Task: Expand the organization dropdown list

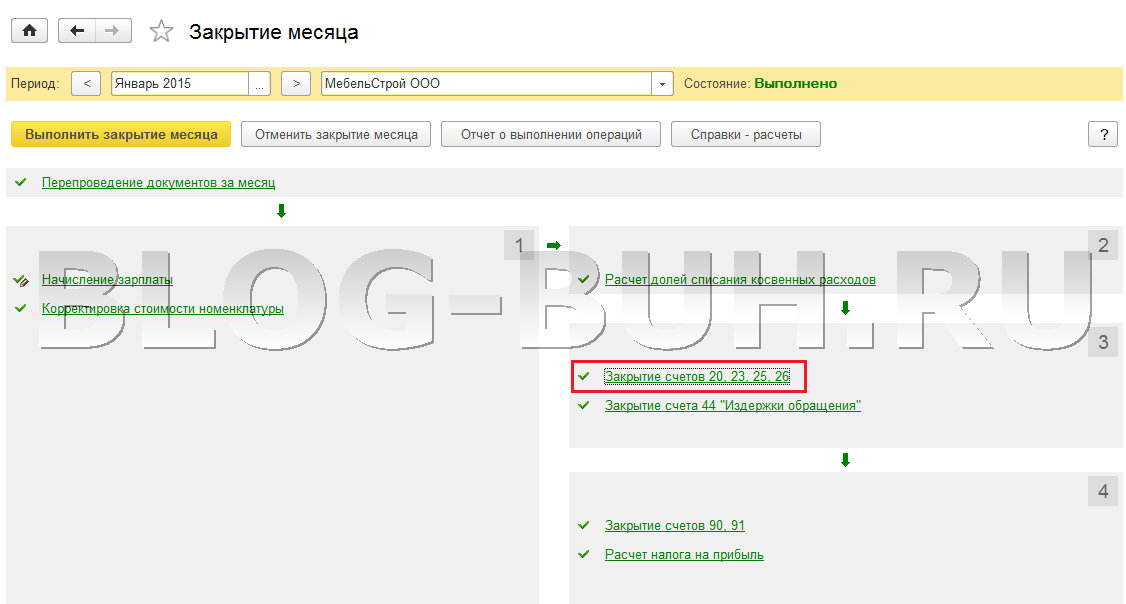Action: [x=662, y=84]
